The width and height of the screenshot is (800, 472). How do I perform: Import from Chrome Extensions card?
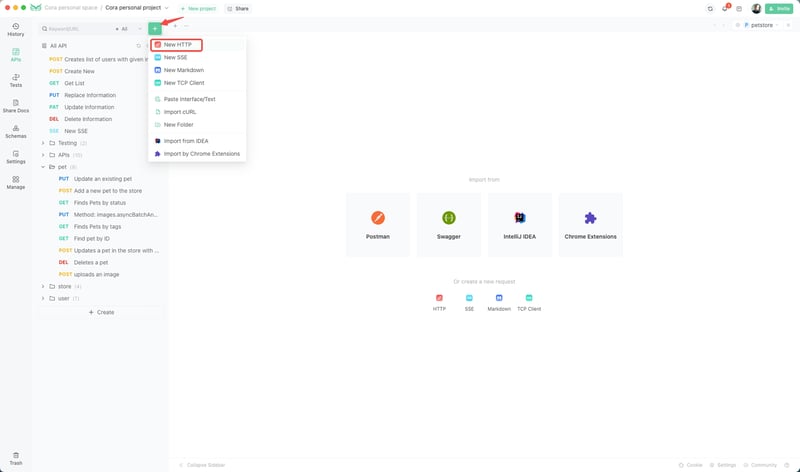[590, 225]
